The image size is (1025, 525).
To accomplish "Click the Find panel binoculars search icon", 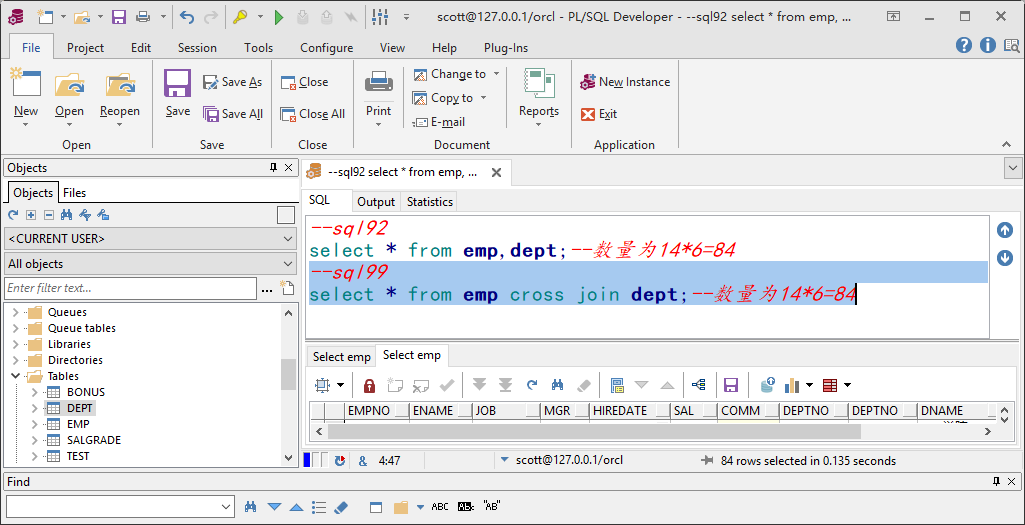I will tap(250, 507).
